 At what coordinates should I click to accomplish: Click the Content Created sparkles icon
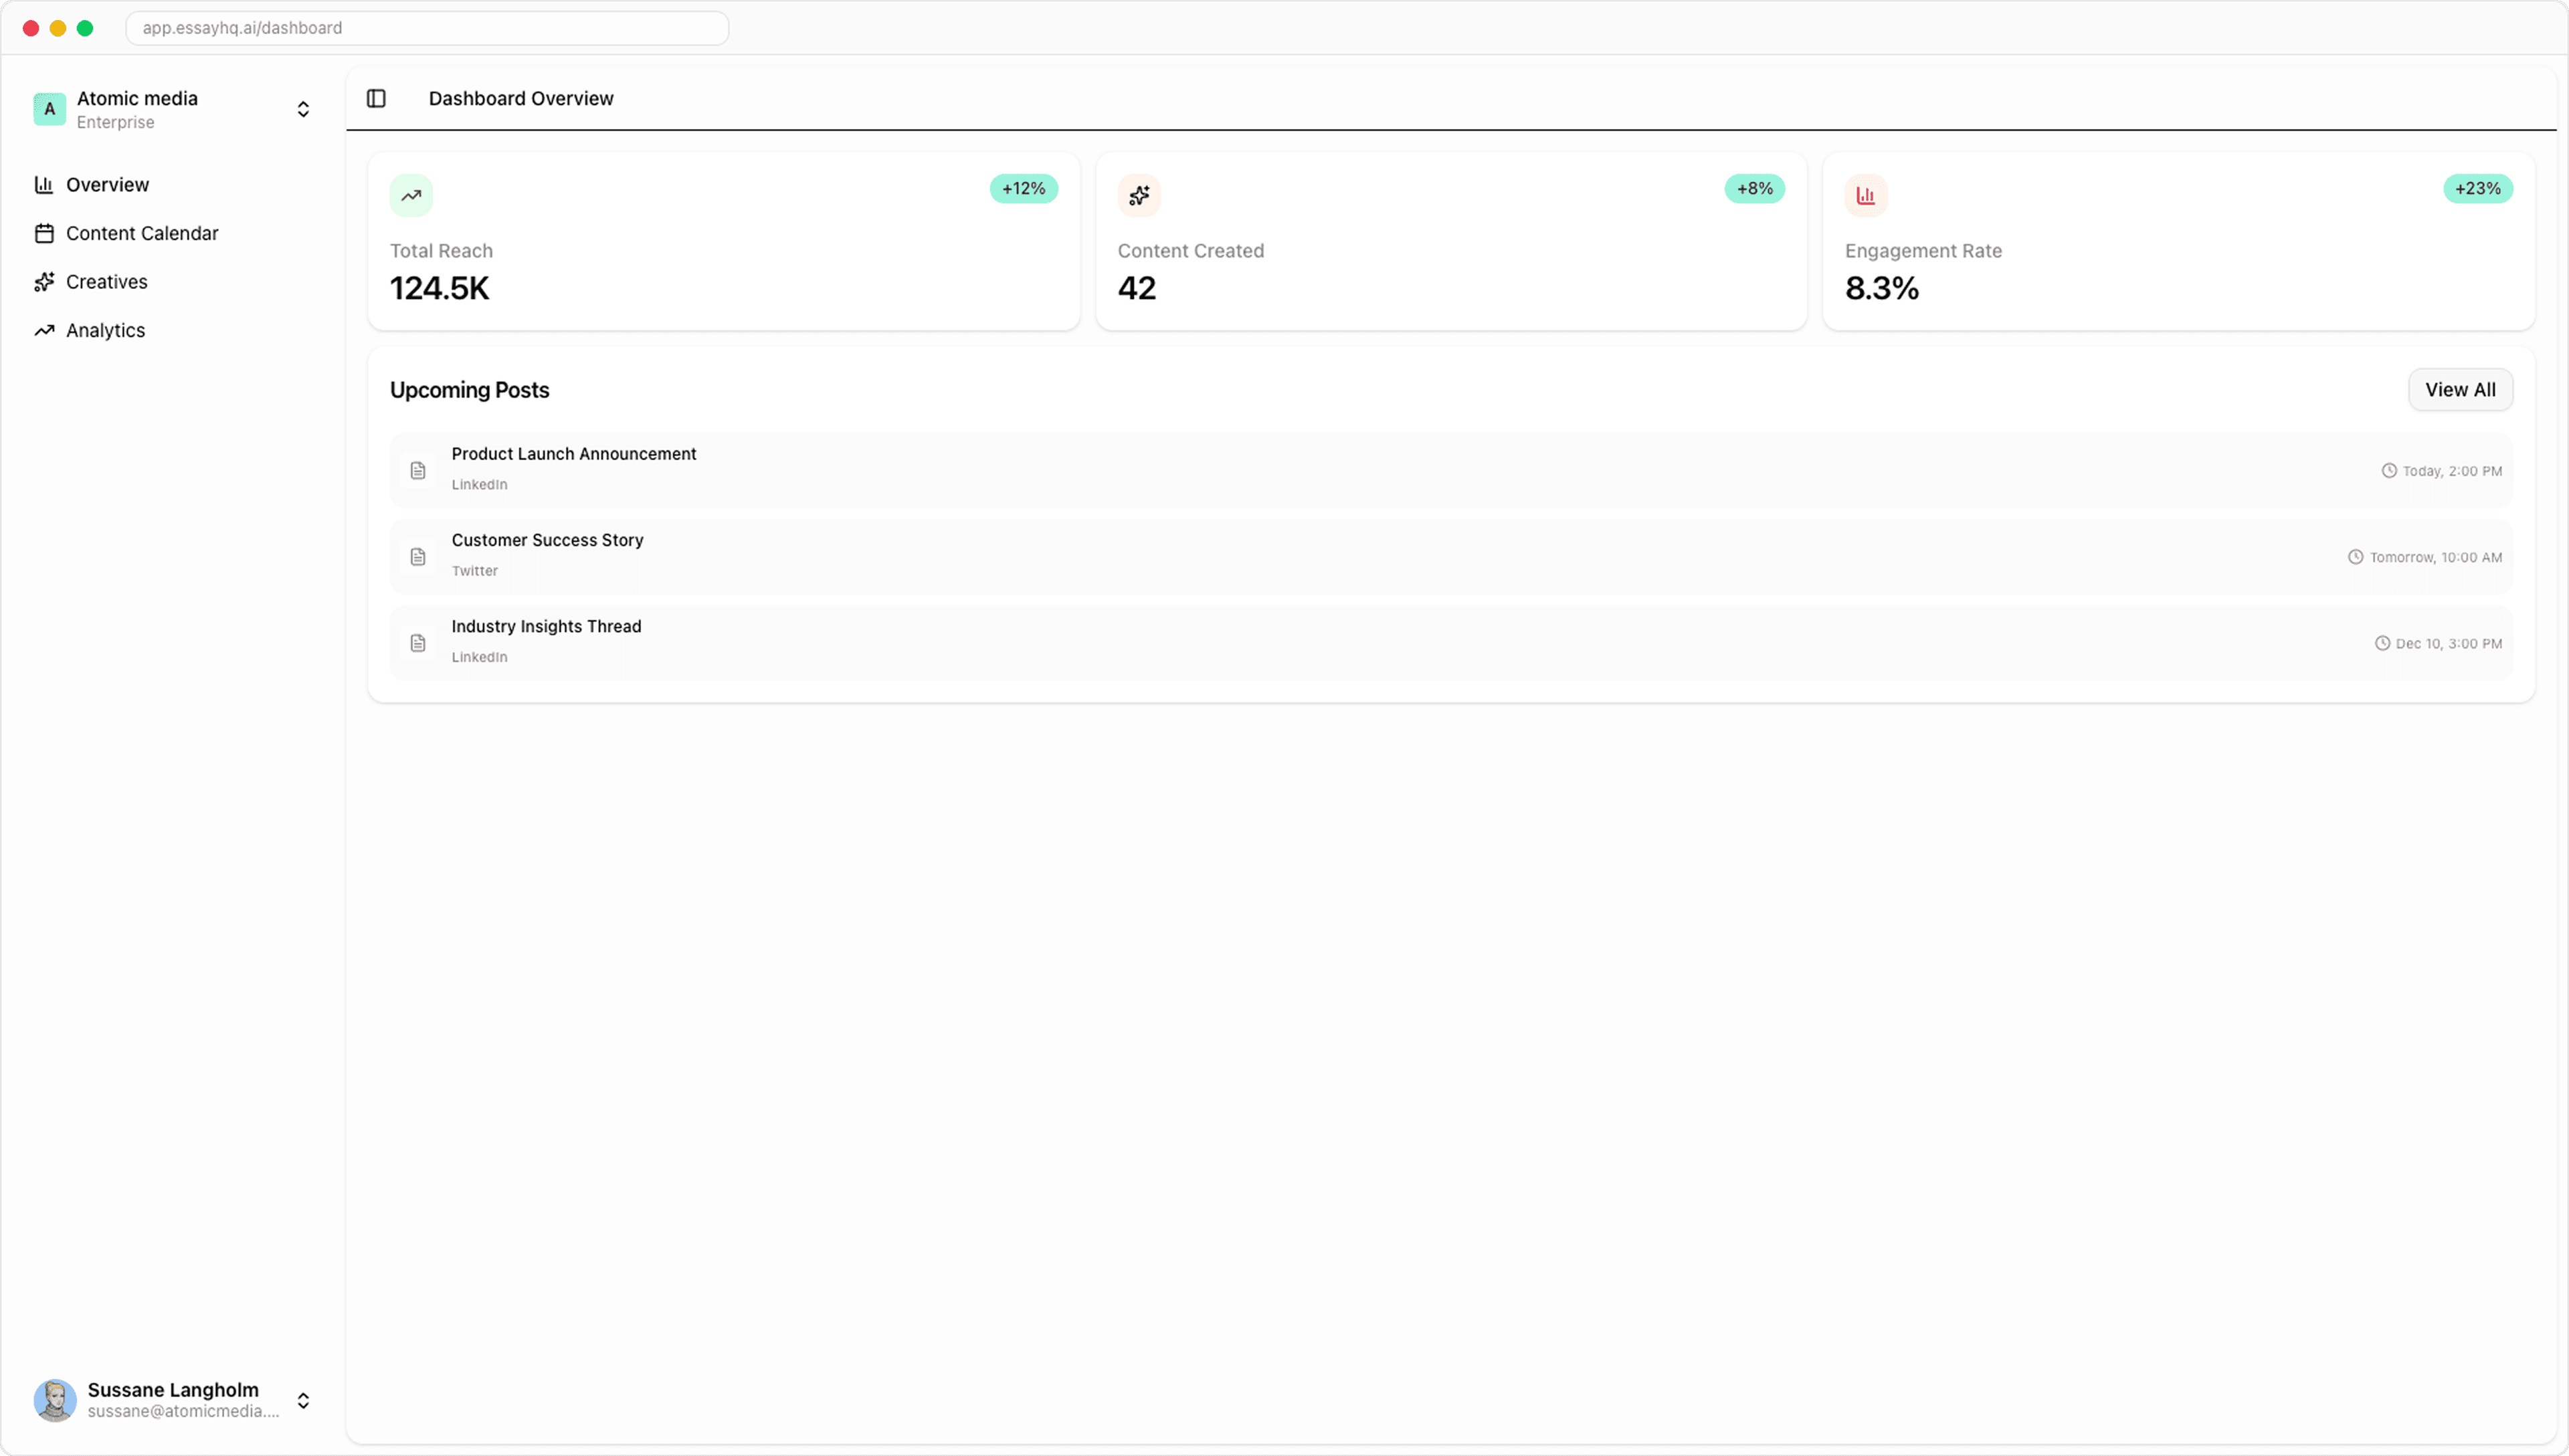click(x=1139, y=195)
